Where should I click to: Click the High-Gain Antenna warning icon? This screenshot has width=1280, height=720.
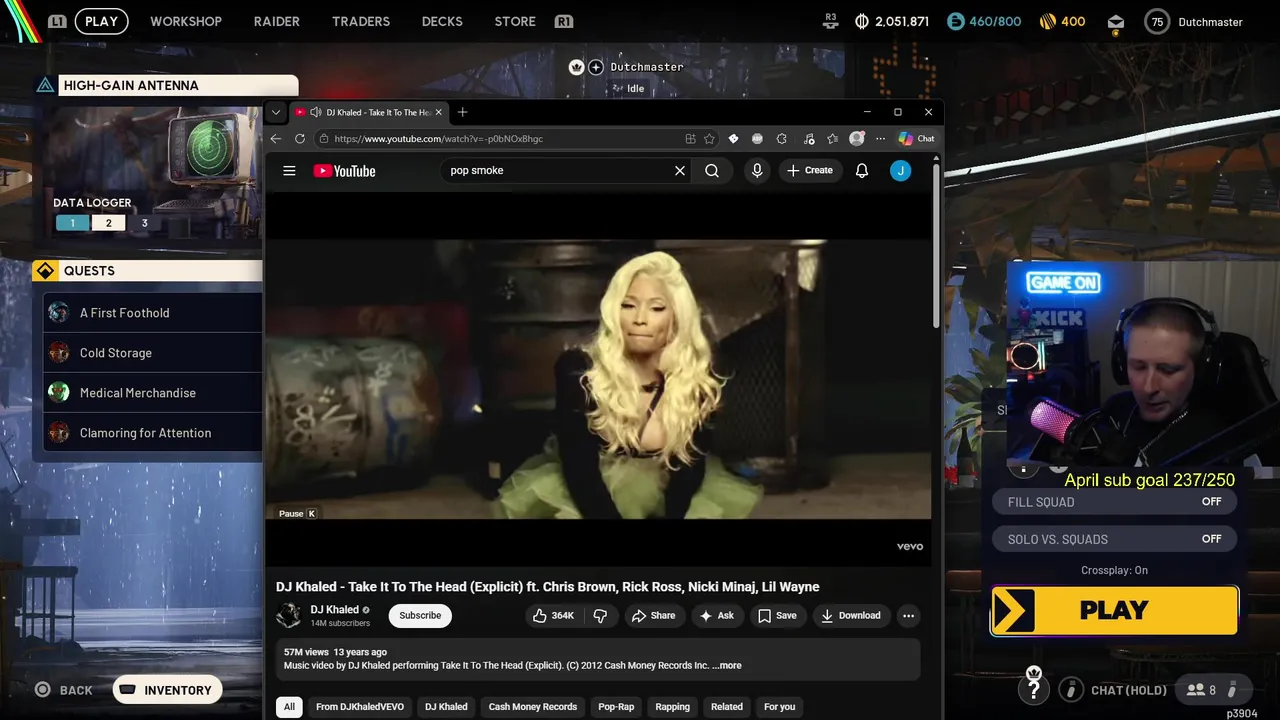click(45, 85)
